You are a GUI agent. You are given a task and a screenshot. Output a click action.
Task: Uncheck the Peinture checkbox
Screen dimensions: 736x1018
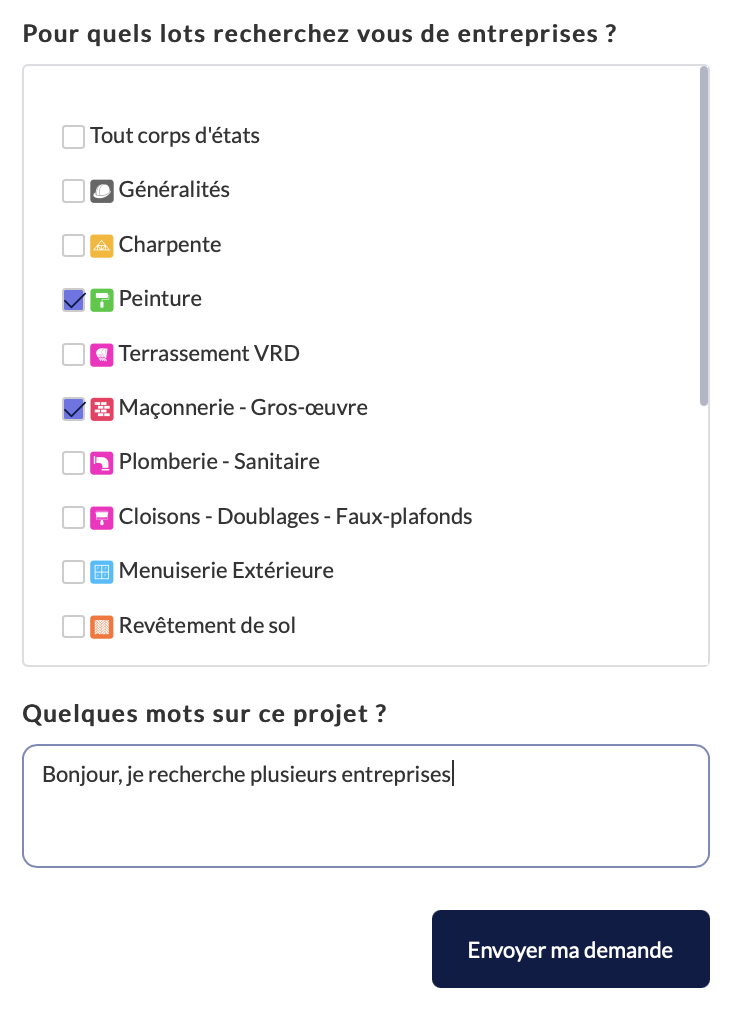point(73,300)
